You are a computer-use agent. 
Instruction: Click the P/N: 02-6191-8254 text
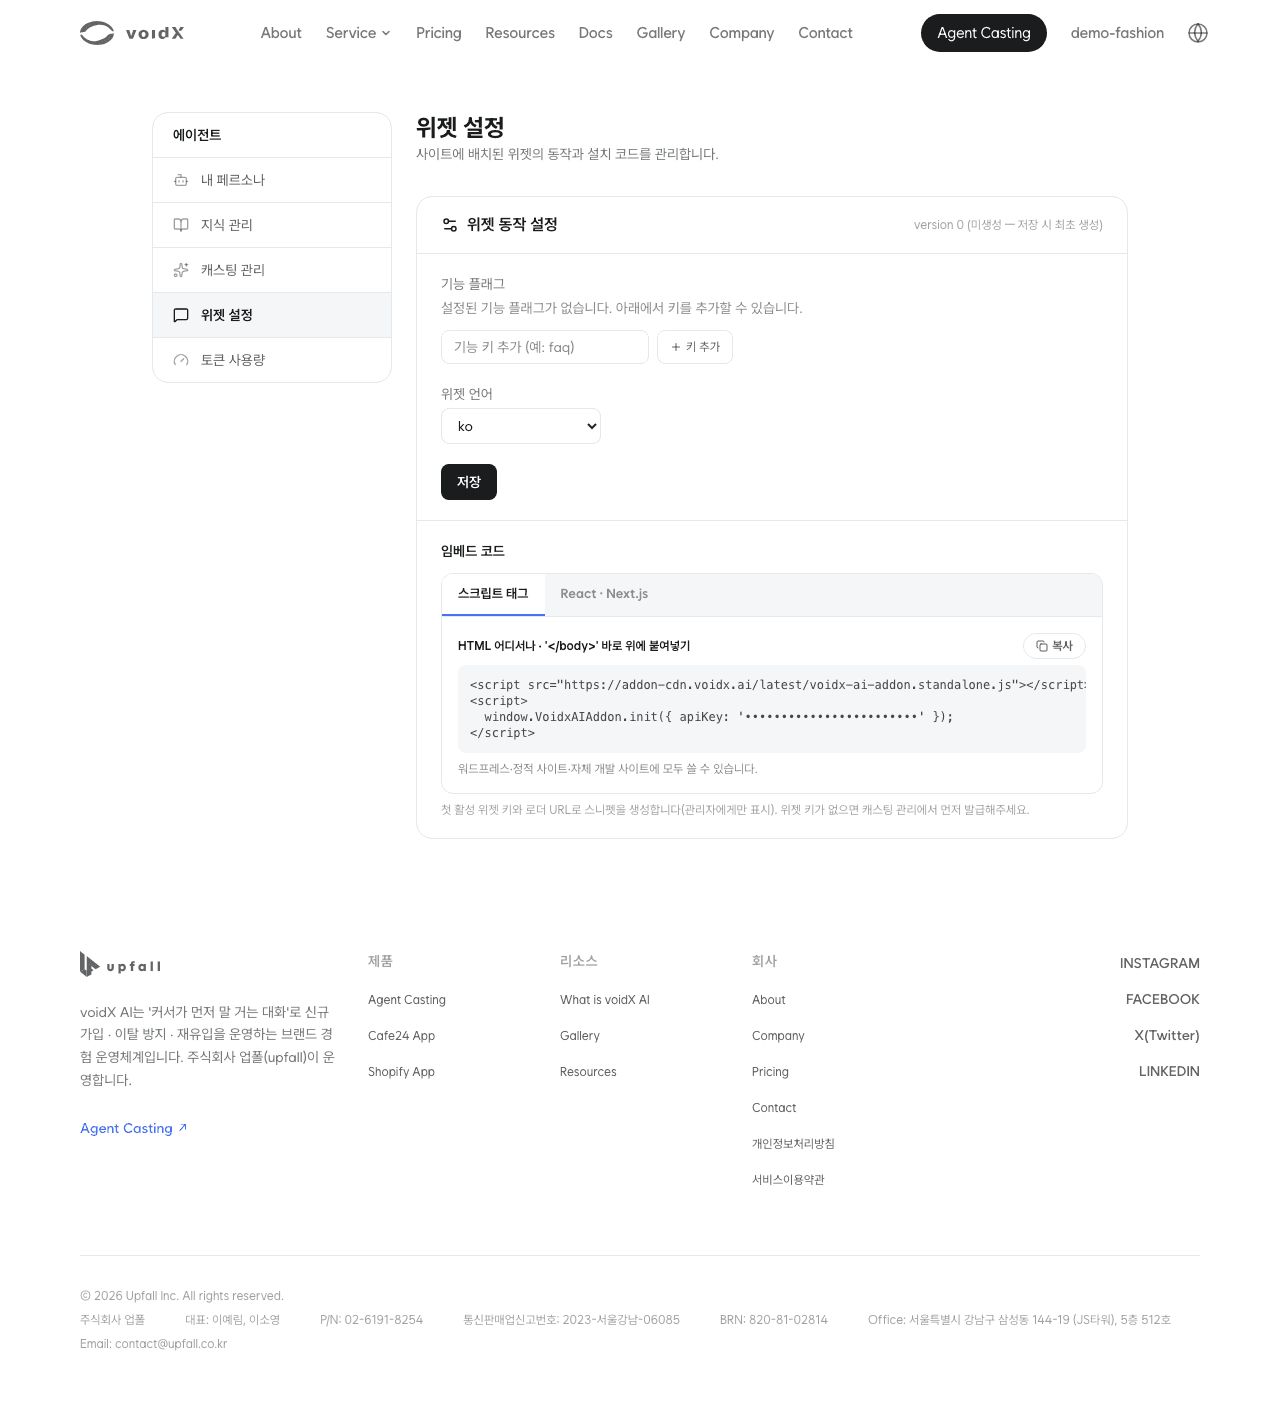click(x=372, y=1320)
